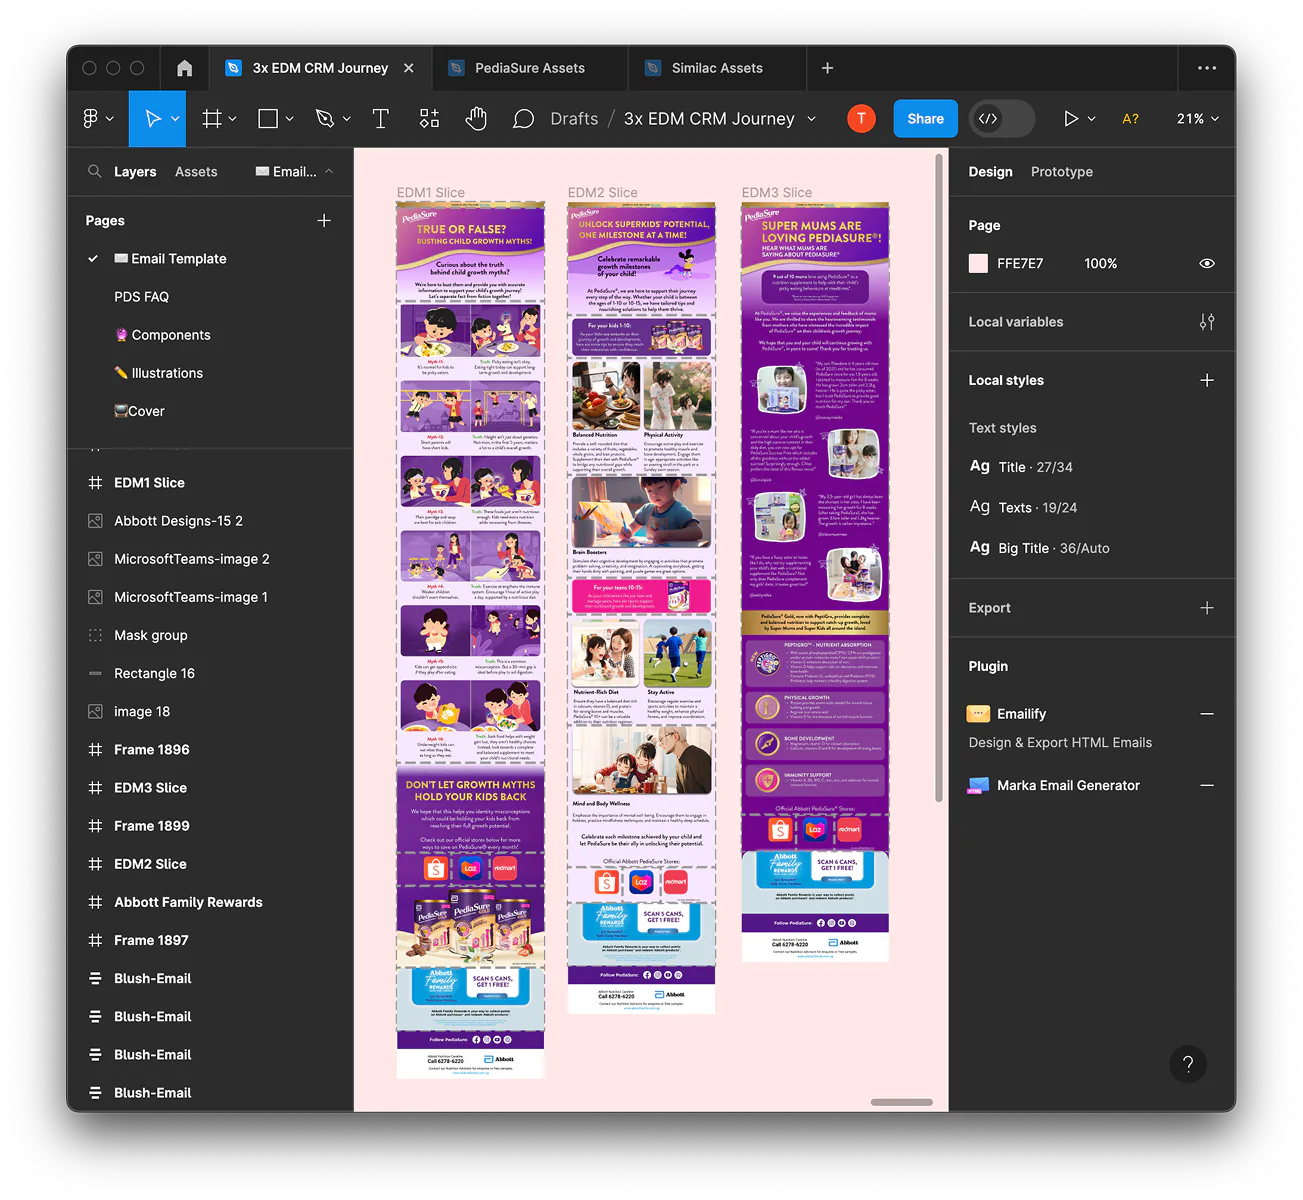The image size is (1303, 1200).
Task: Open the shape tools dropdown arrow
Action: point(290,118)
